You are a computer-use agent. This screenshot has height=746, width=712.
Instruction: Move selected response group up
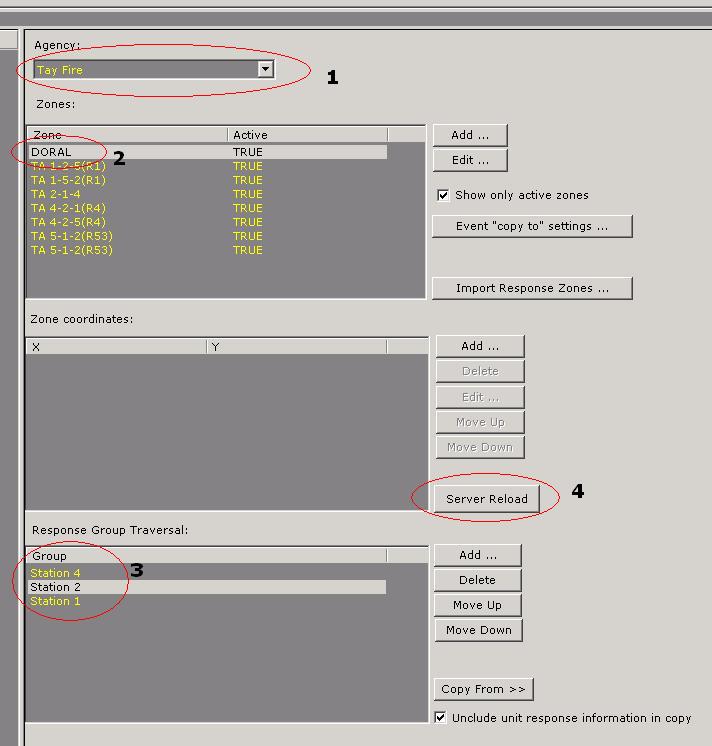[x=477, y=605]
